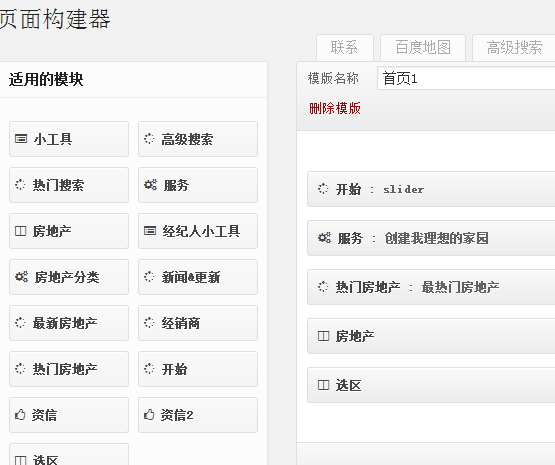Click the 资信 thumbs-up icon

coord(20,415)
